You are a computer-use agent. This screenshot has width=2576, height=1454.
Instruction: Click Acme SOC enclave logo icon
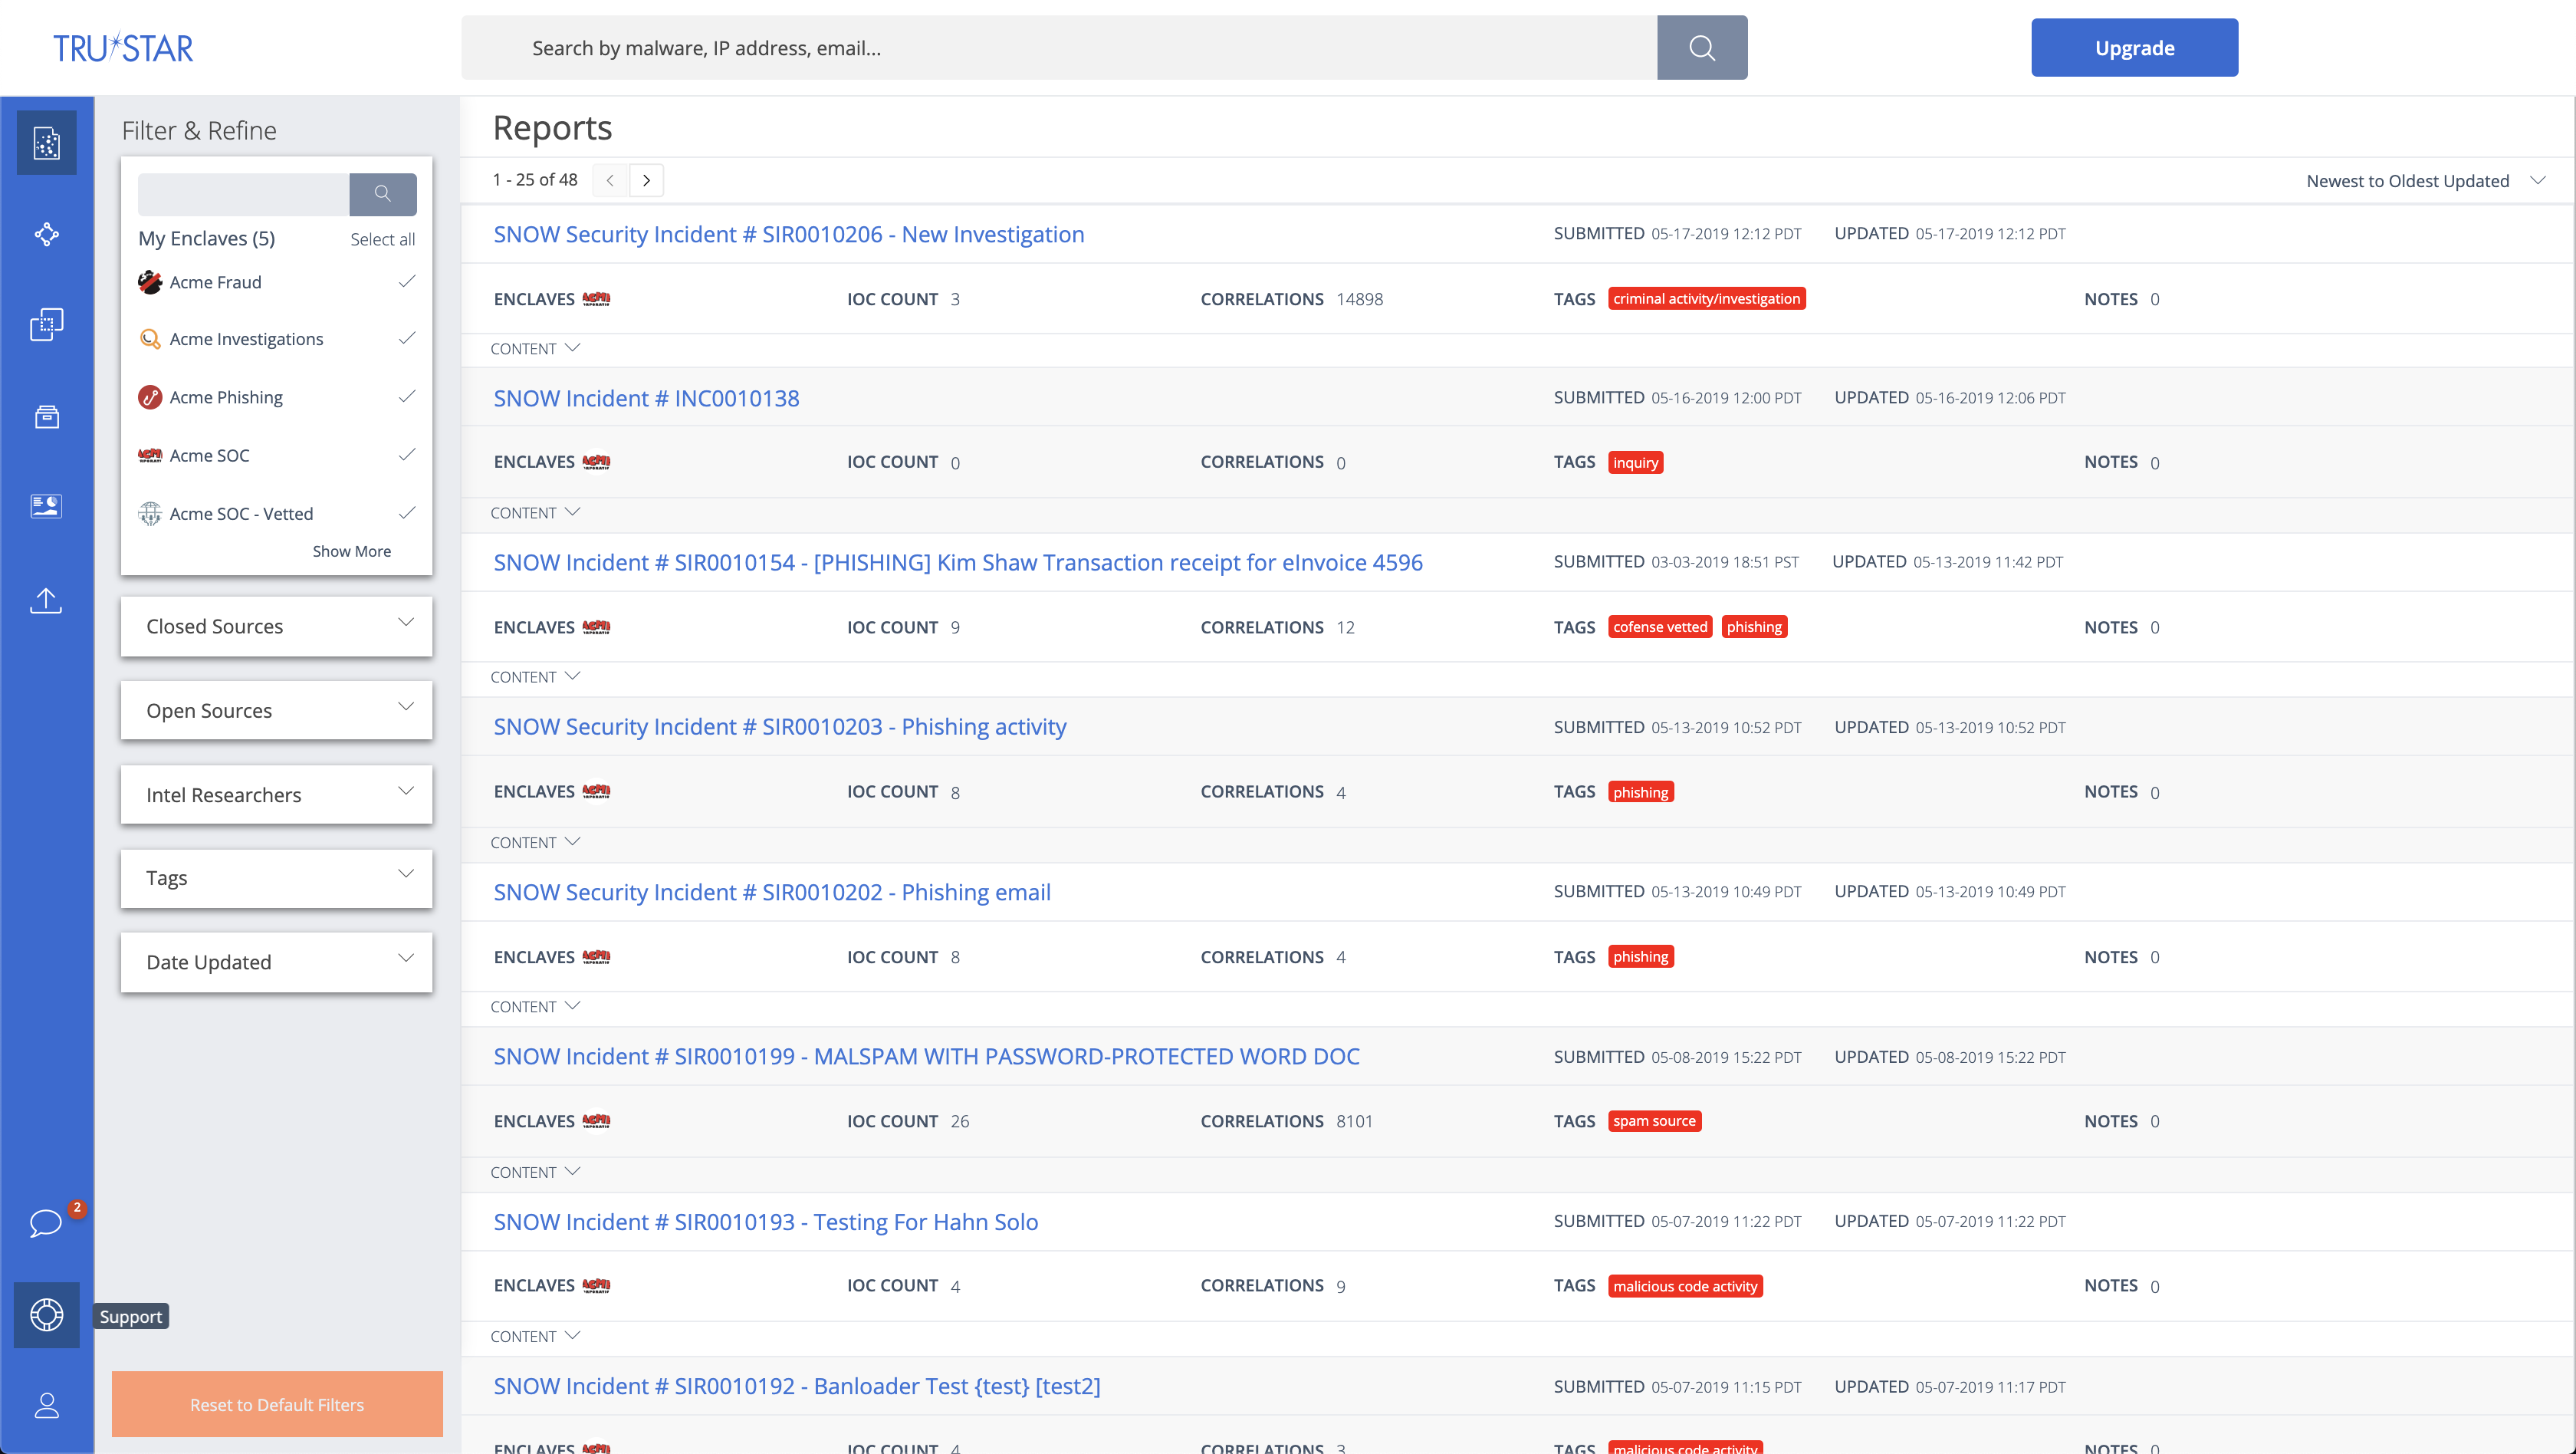pyautogui.click(x=150, y=455)
